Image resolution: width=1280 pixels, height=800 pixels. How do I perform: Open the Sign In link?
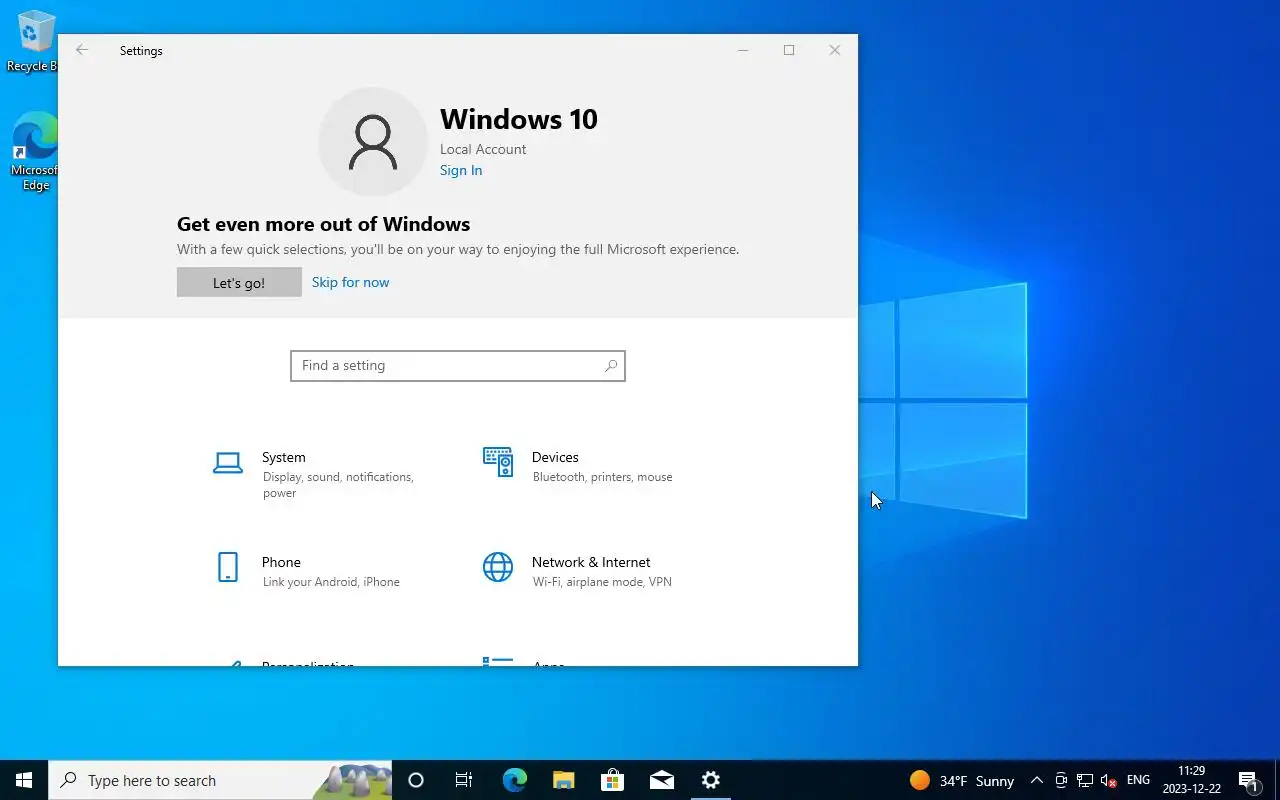pos(461,170)
